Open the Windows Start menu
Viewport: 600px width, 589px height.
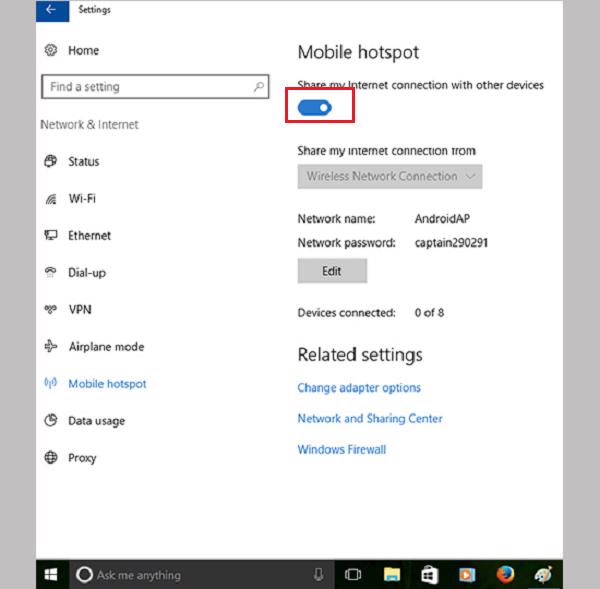[51, 575]
